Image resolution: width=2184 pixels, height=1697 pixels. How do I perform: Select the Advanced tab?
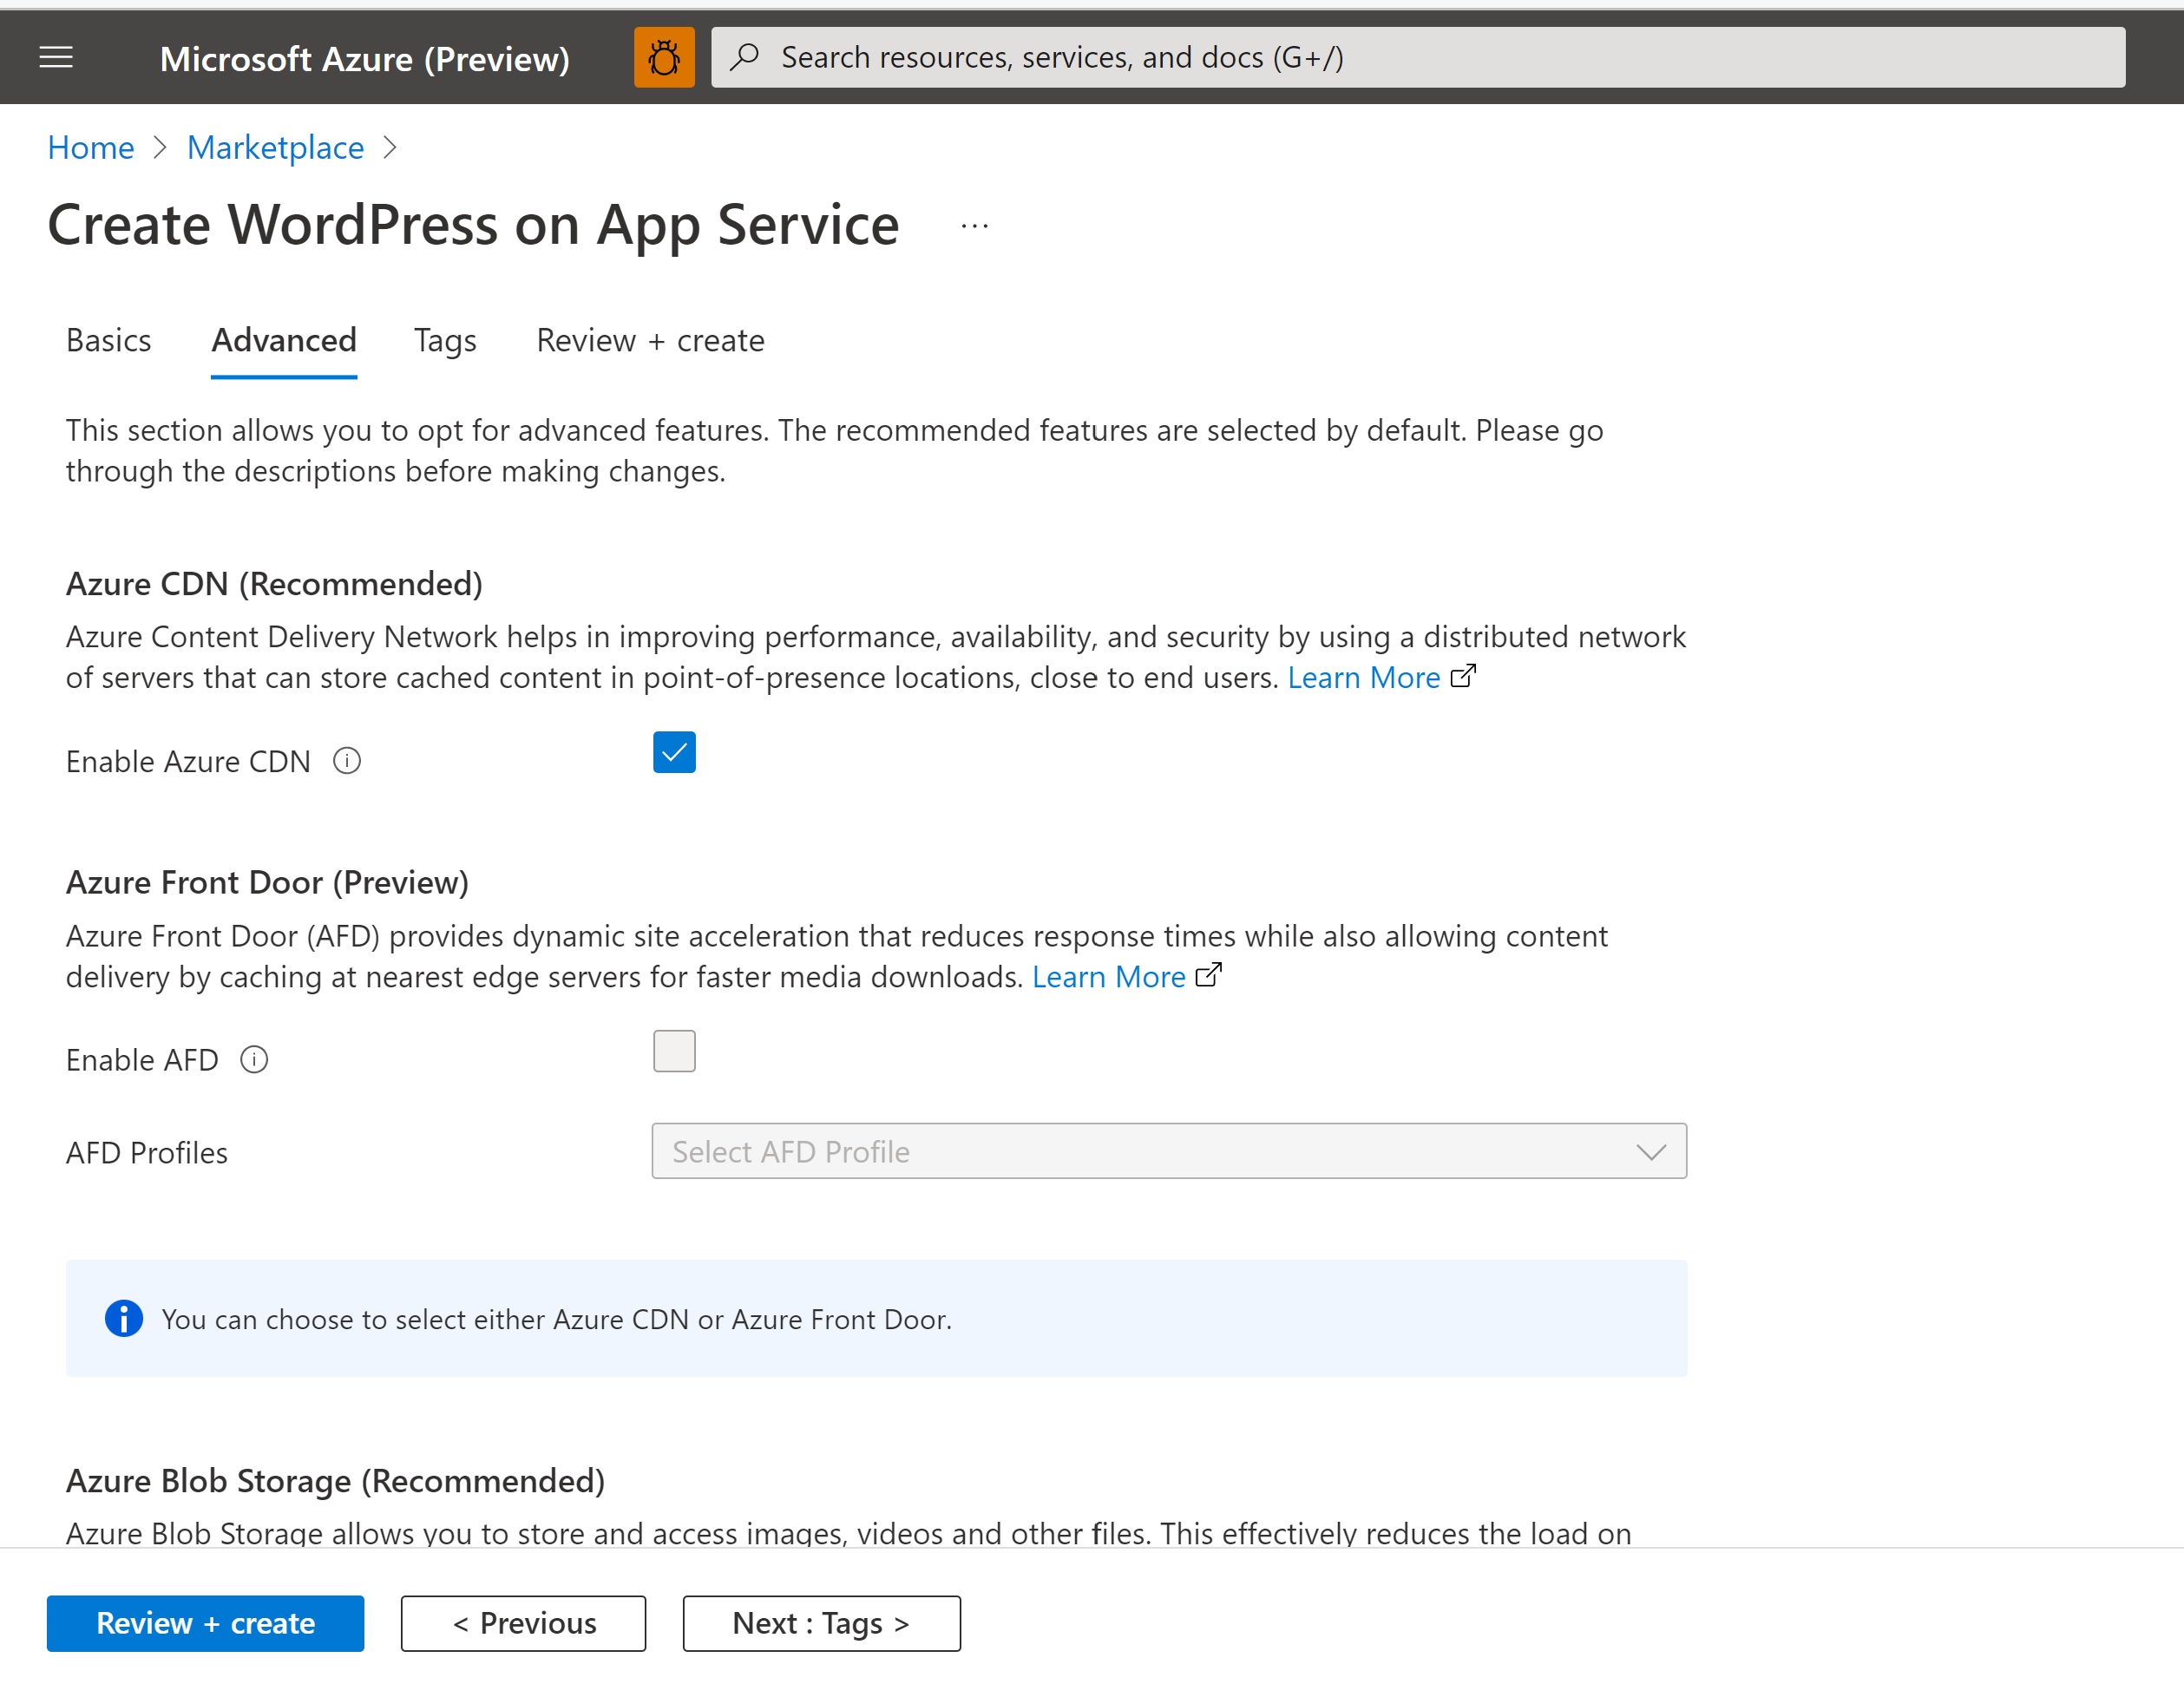click(284, 341)
